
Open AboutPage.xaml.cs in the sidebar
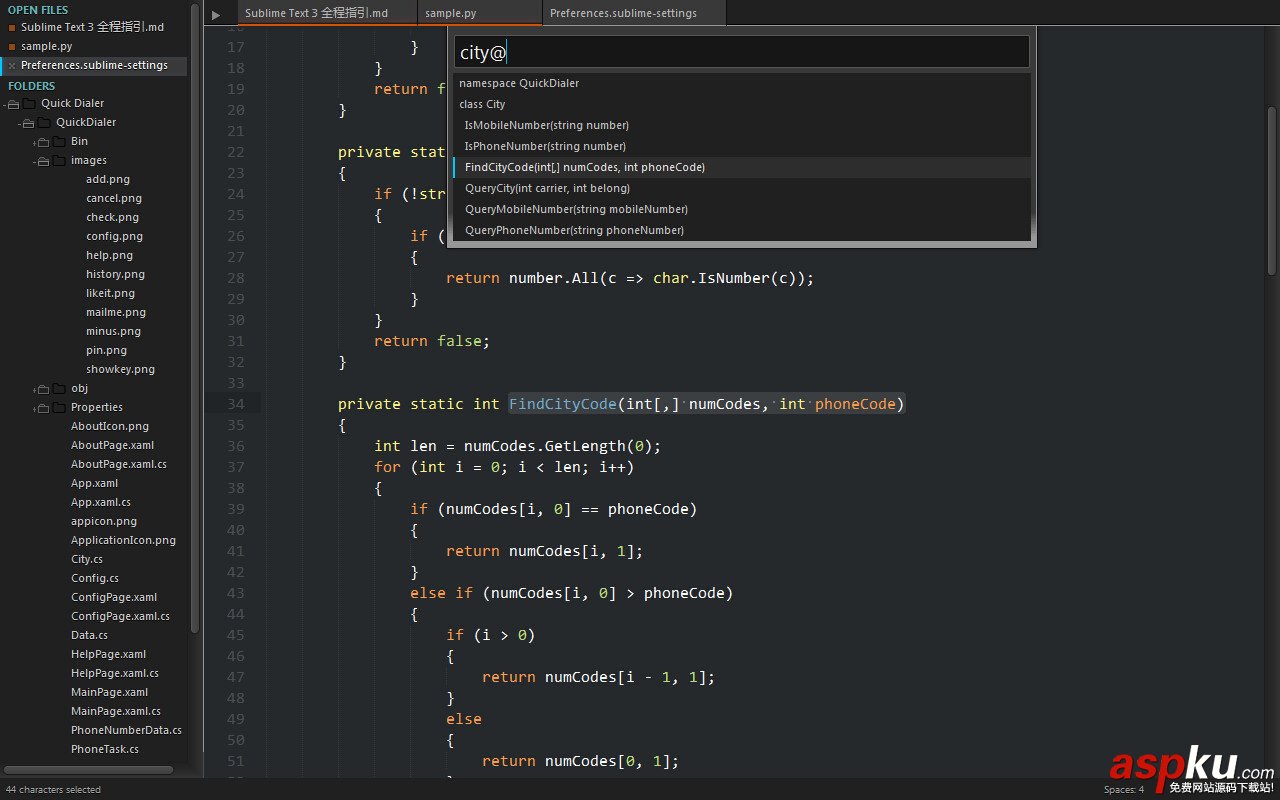(119, 464)
